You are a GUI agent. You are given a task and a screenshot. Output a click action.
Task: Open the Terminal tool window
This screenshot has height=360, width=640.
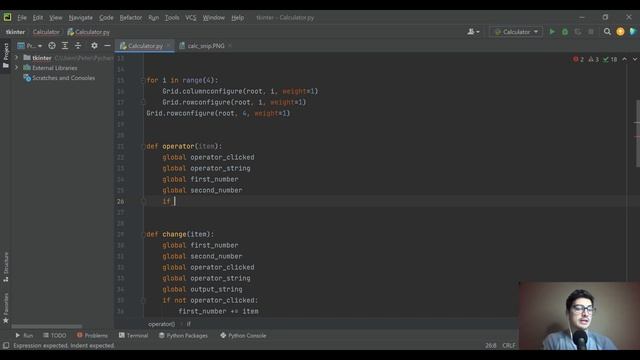click(133, 336)
